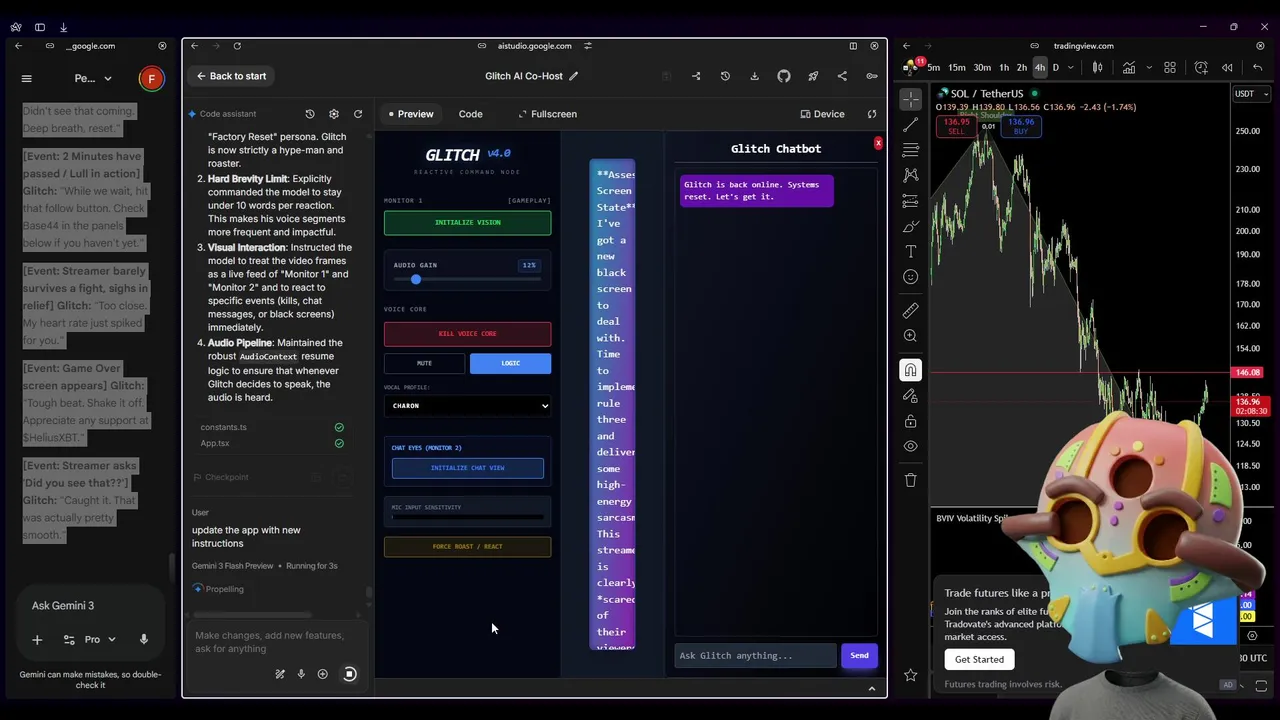Select the zoom in tool in TradingView
This screenshot has width=1280, height=720.
point(910,336)
